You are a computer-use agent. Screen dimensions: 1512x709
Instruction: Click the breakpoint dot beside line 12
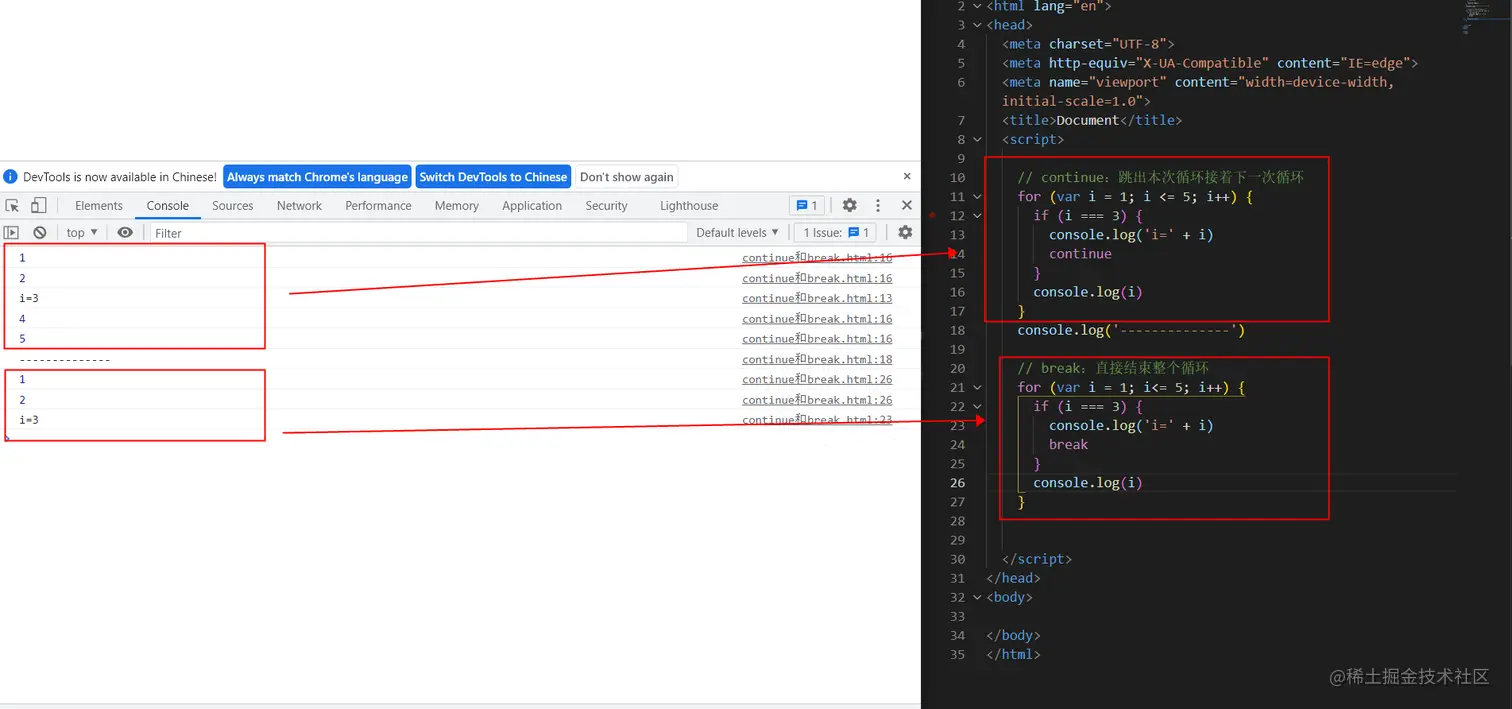pyautogui.click(x=933, y=215)
